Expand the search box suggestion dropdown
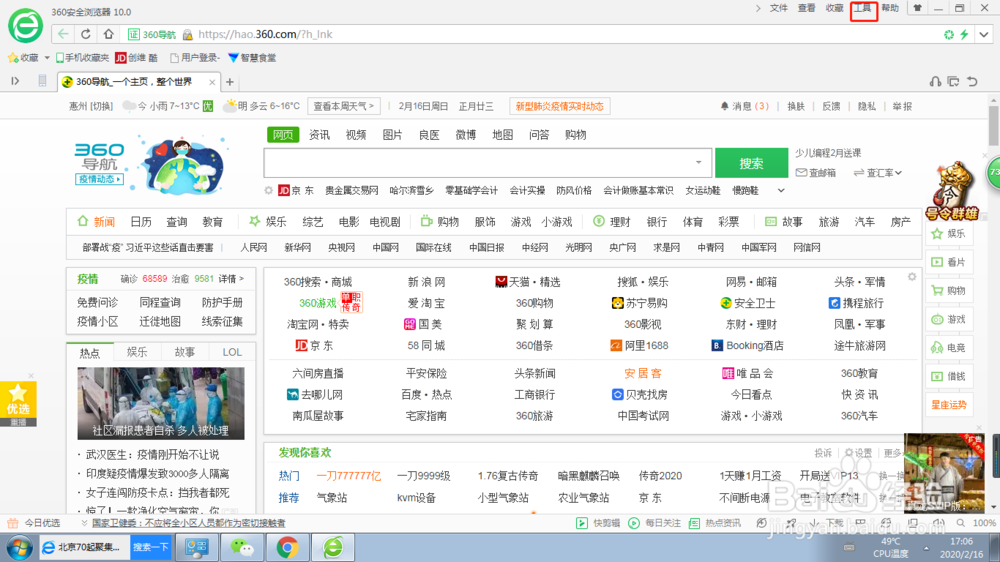Viewport: 1000px width, 562px height. (699, 163)
